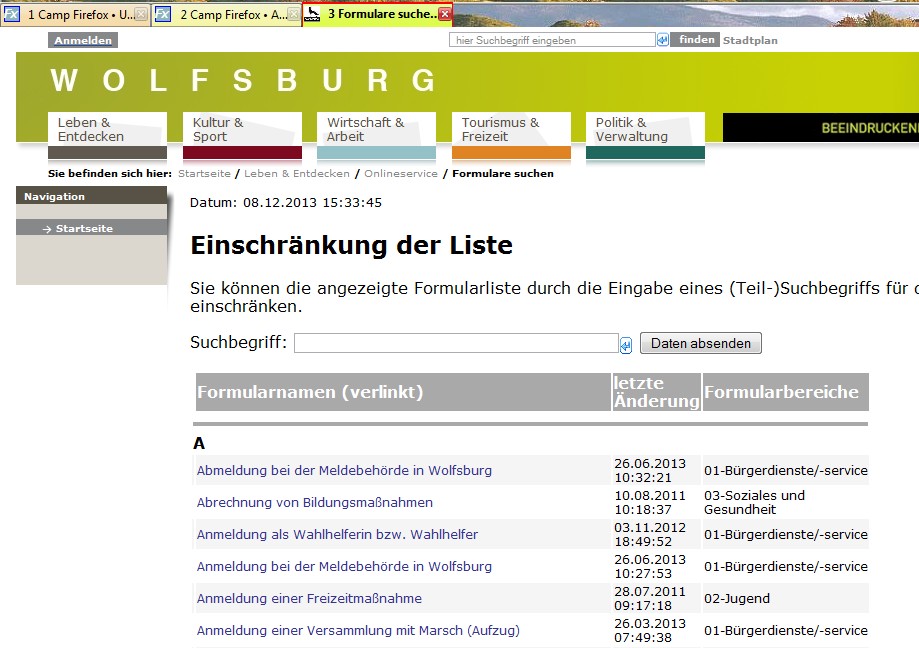Open Anmeldung einer Freizeitmaßnahme form
This screenshot has width=919, height=648.
tap(309, 599)
